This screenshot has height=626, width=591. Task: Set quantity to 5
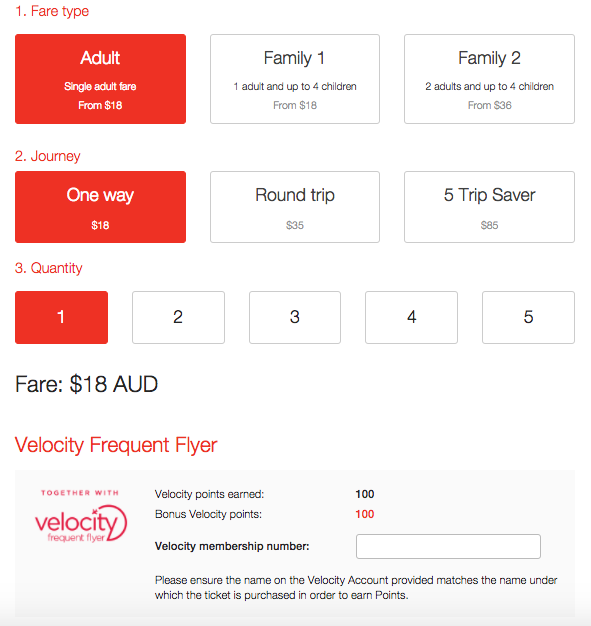pos(528,317)
